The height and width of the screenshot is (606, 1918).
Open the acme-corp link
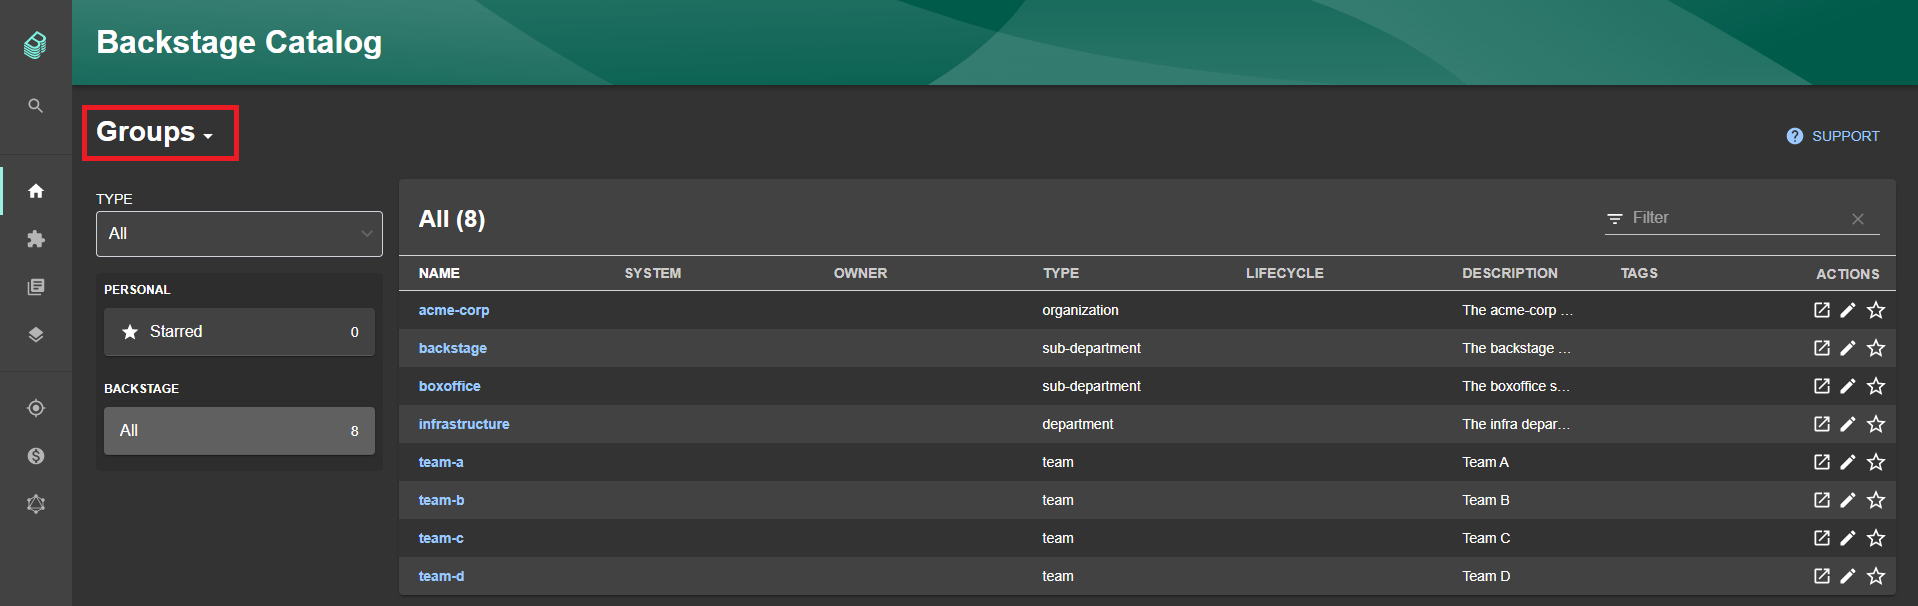[454, 310]
